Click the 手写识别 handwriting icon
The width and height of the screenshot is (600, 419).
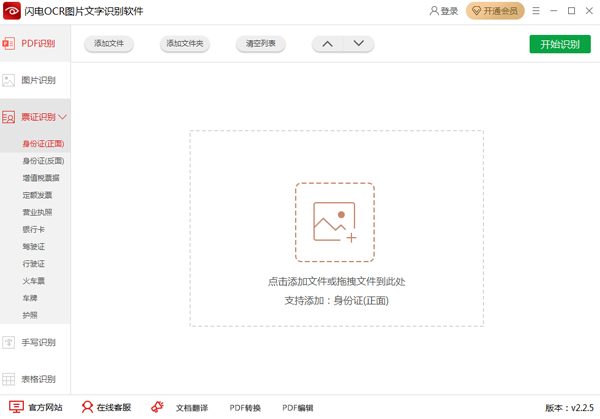[9, 342]
